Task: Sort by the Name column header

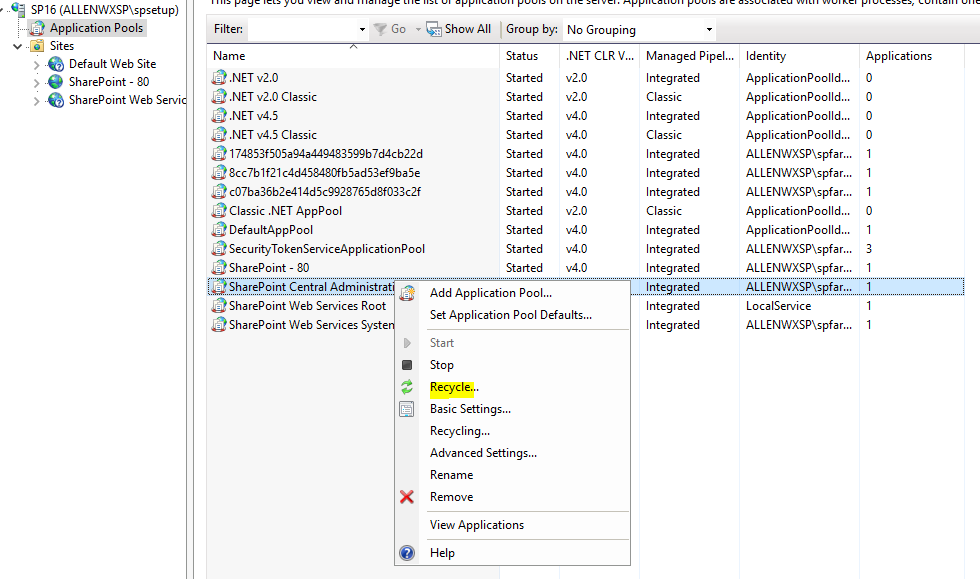Action: click(353, 56)
